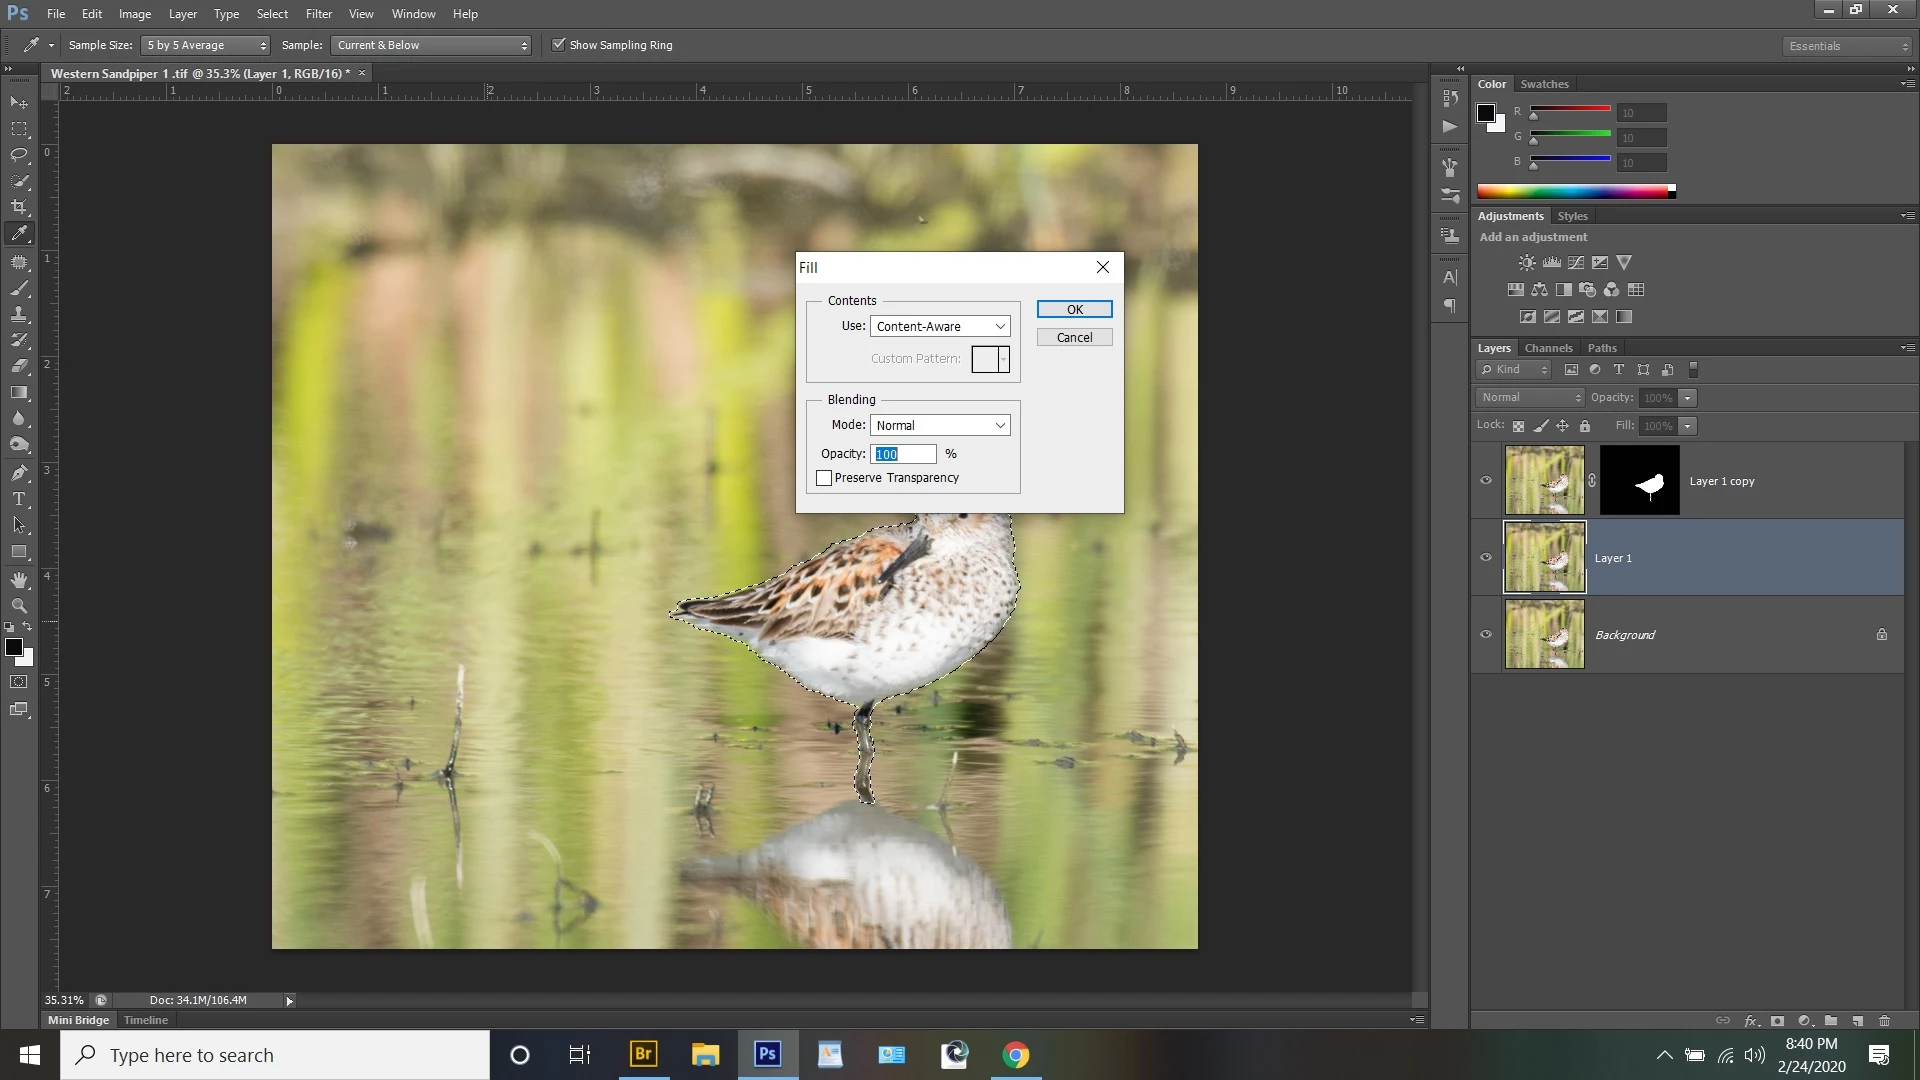Open the Filter menu
Viewport: 1920px width, 1080px height.
pyautogui.click(x=319, y=14)
